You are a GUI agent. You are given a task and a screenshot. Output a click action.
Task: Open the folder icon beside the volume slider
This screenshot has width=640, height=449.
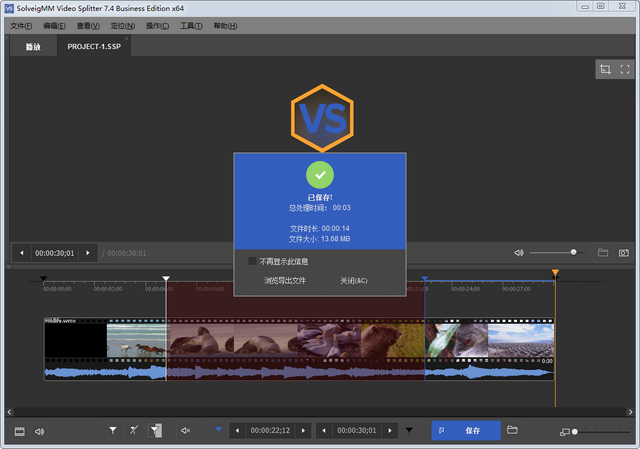coord(603,253)
